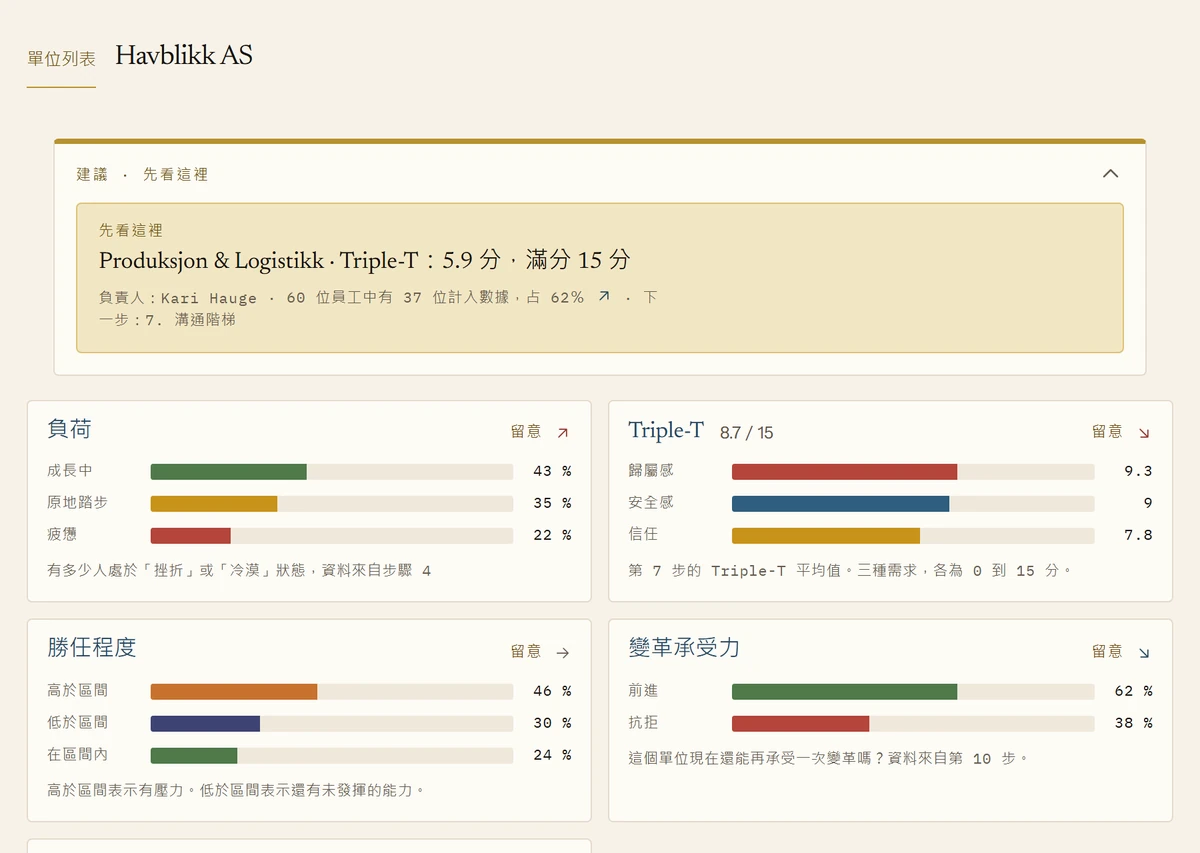The width and height of the screenshot is (1200, 853).
Task: Click the 高於區間表示有壓力 footnote
Action: (236, 790)
